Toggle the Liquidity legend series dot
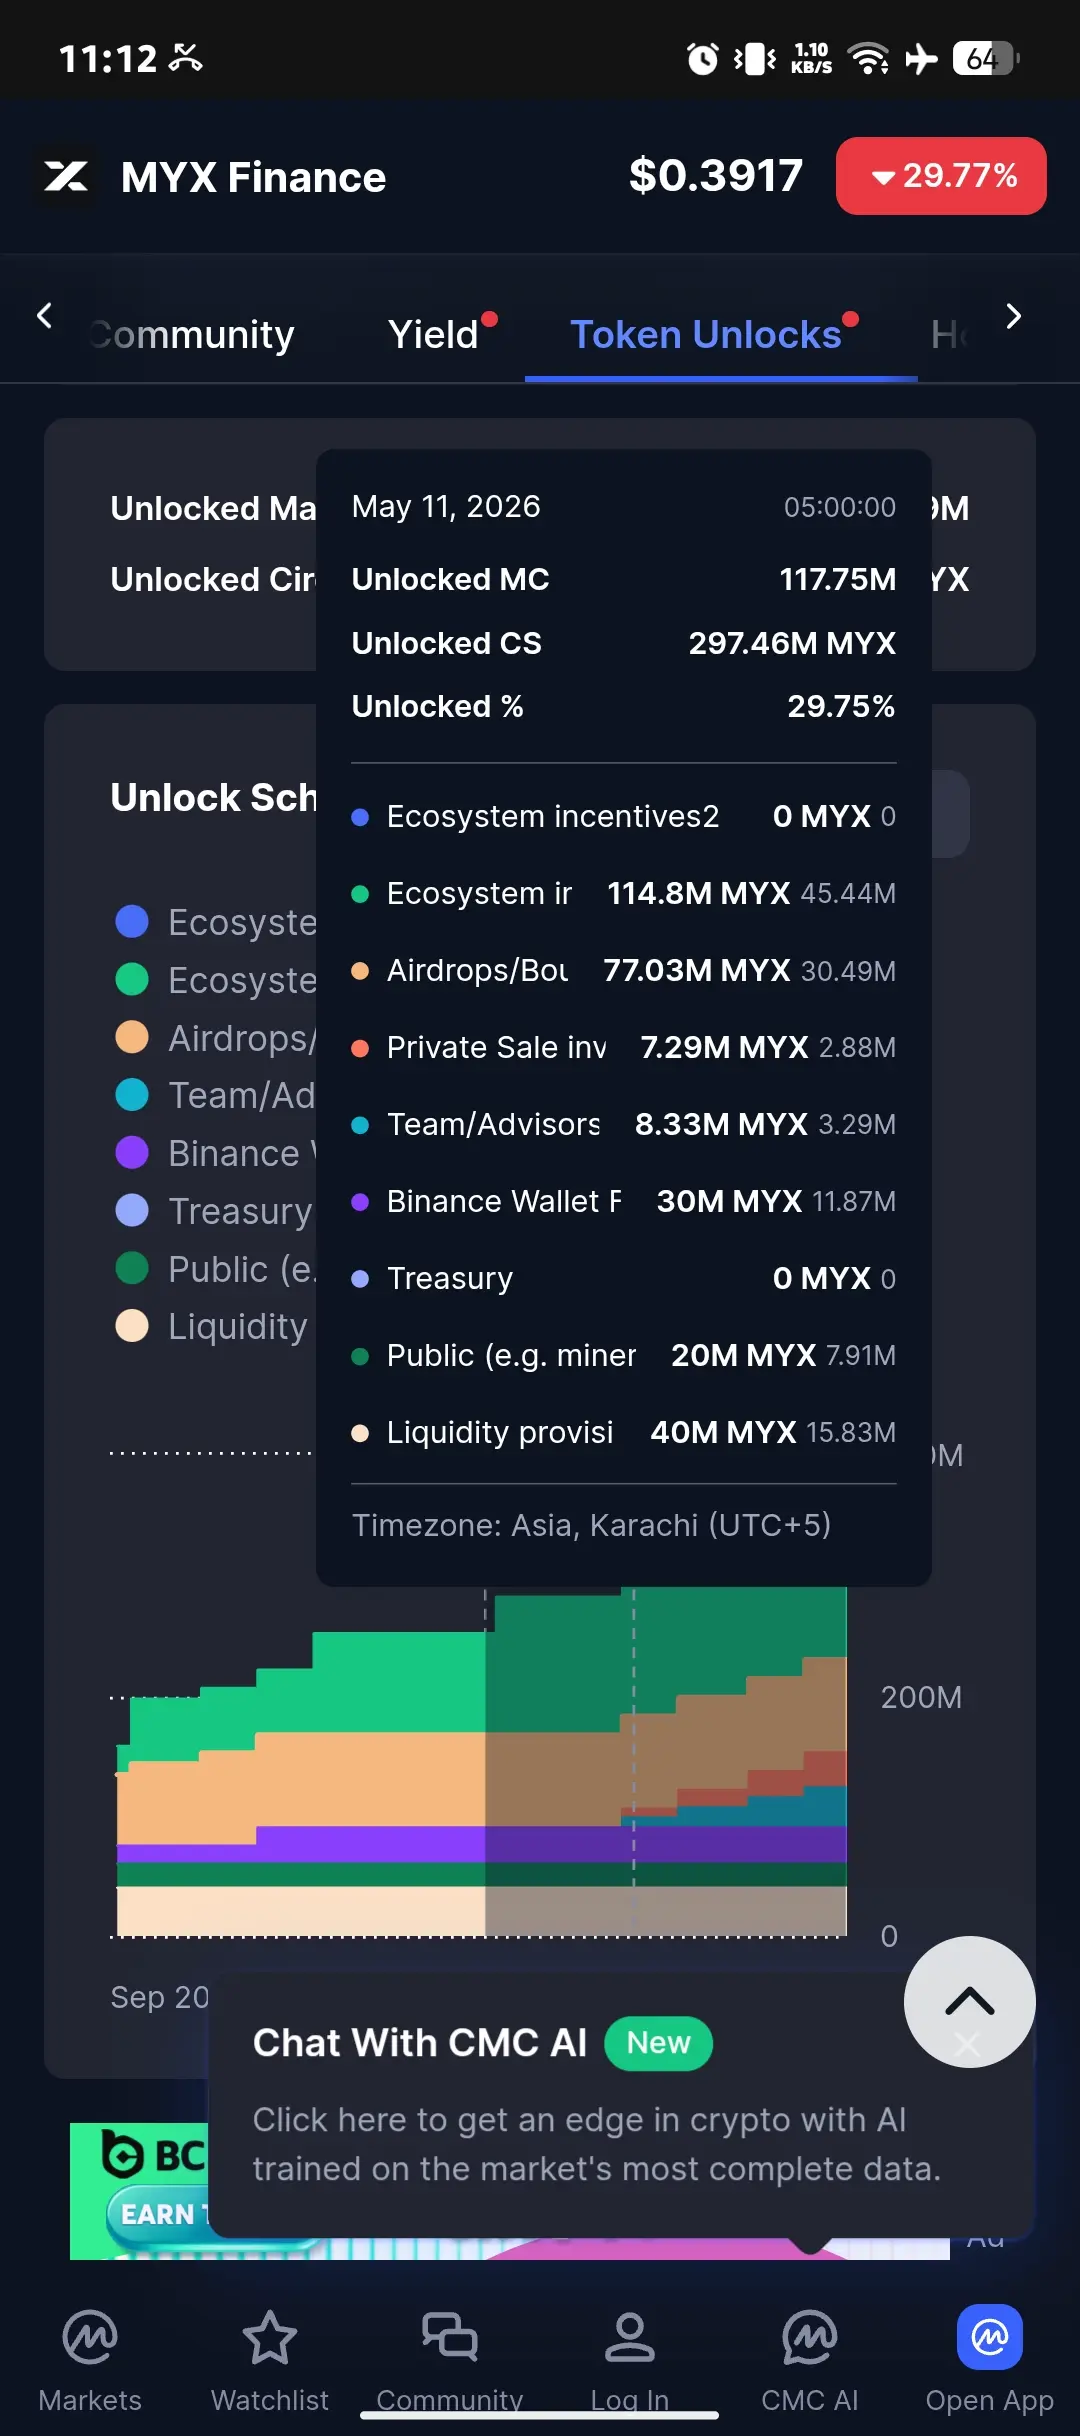 point(132,1326)
